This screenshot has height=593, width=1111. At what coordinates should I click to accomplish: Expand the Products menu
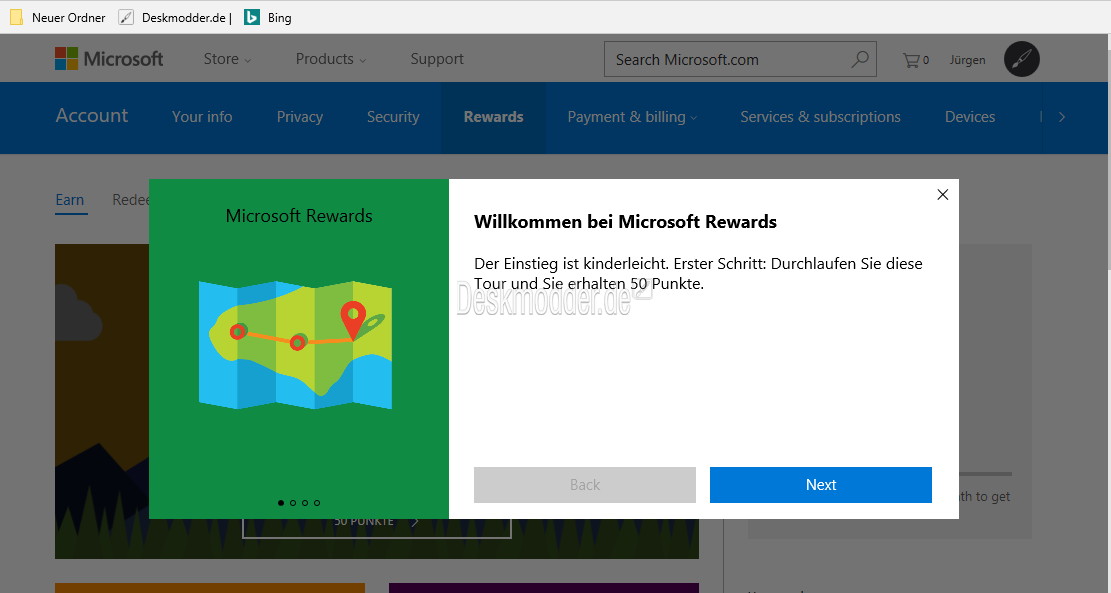point(331,60)
